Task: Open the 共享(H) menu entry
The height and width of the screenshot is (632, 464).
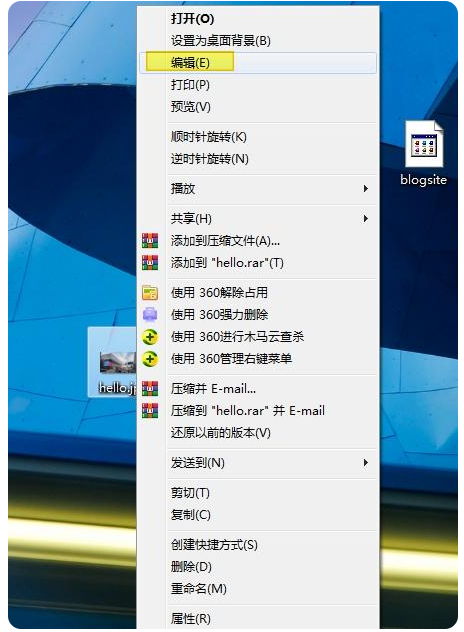Action: click(x=258, y=218)
